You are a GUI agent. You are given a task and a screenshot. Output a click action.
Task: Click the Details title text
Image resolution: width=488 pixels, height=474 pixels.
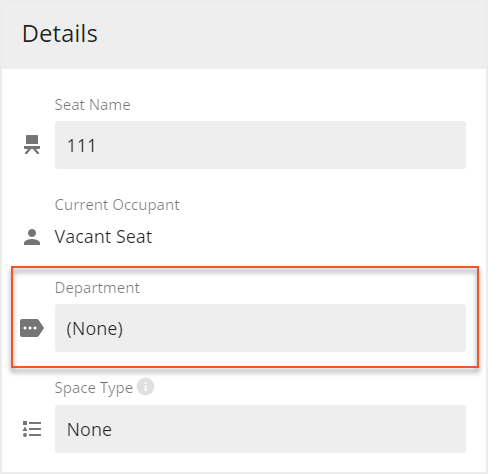(60, 34)
